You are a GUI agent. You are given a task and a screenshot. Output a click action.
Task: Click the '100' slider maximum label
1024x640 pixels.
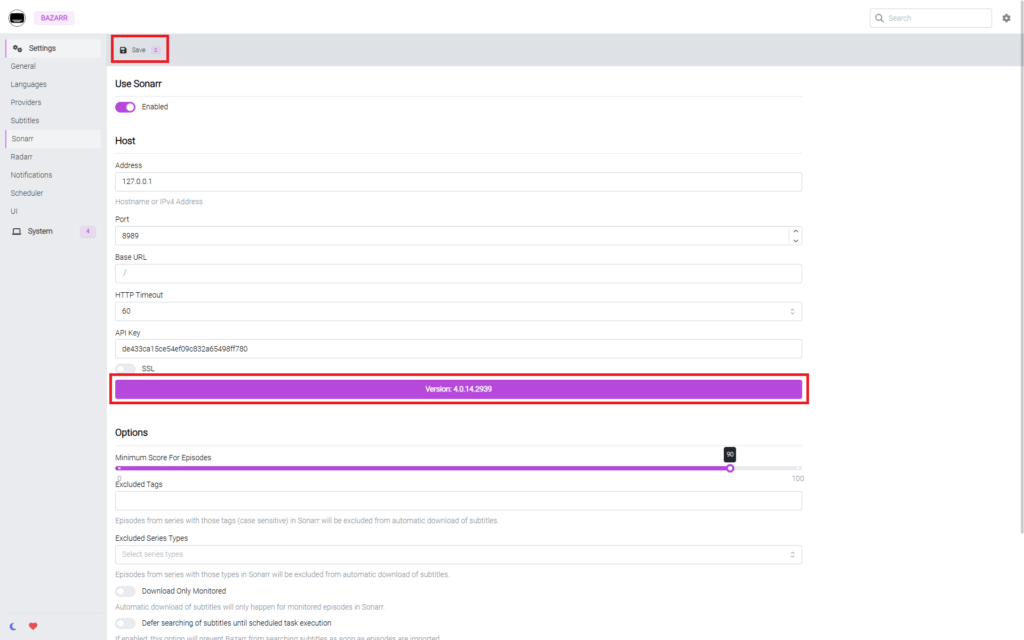(797, 479)
